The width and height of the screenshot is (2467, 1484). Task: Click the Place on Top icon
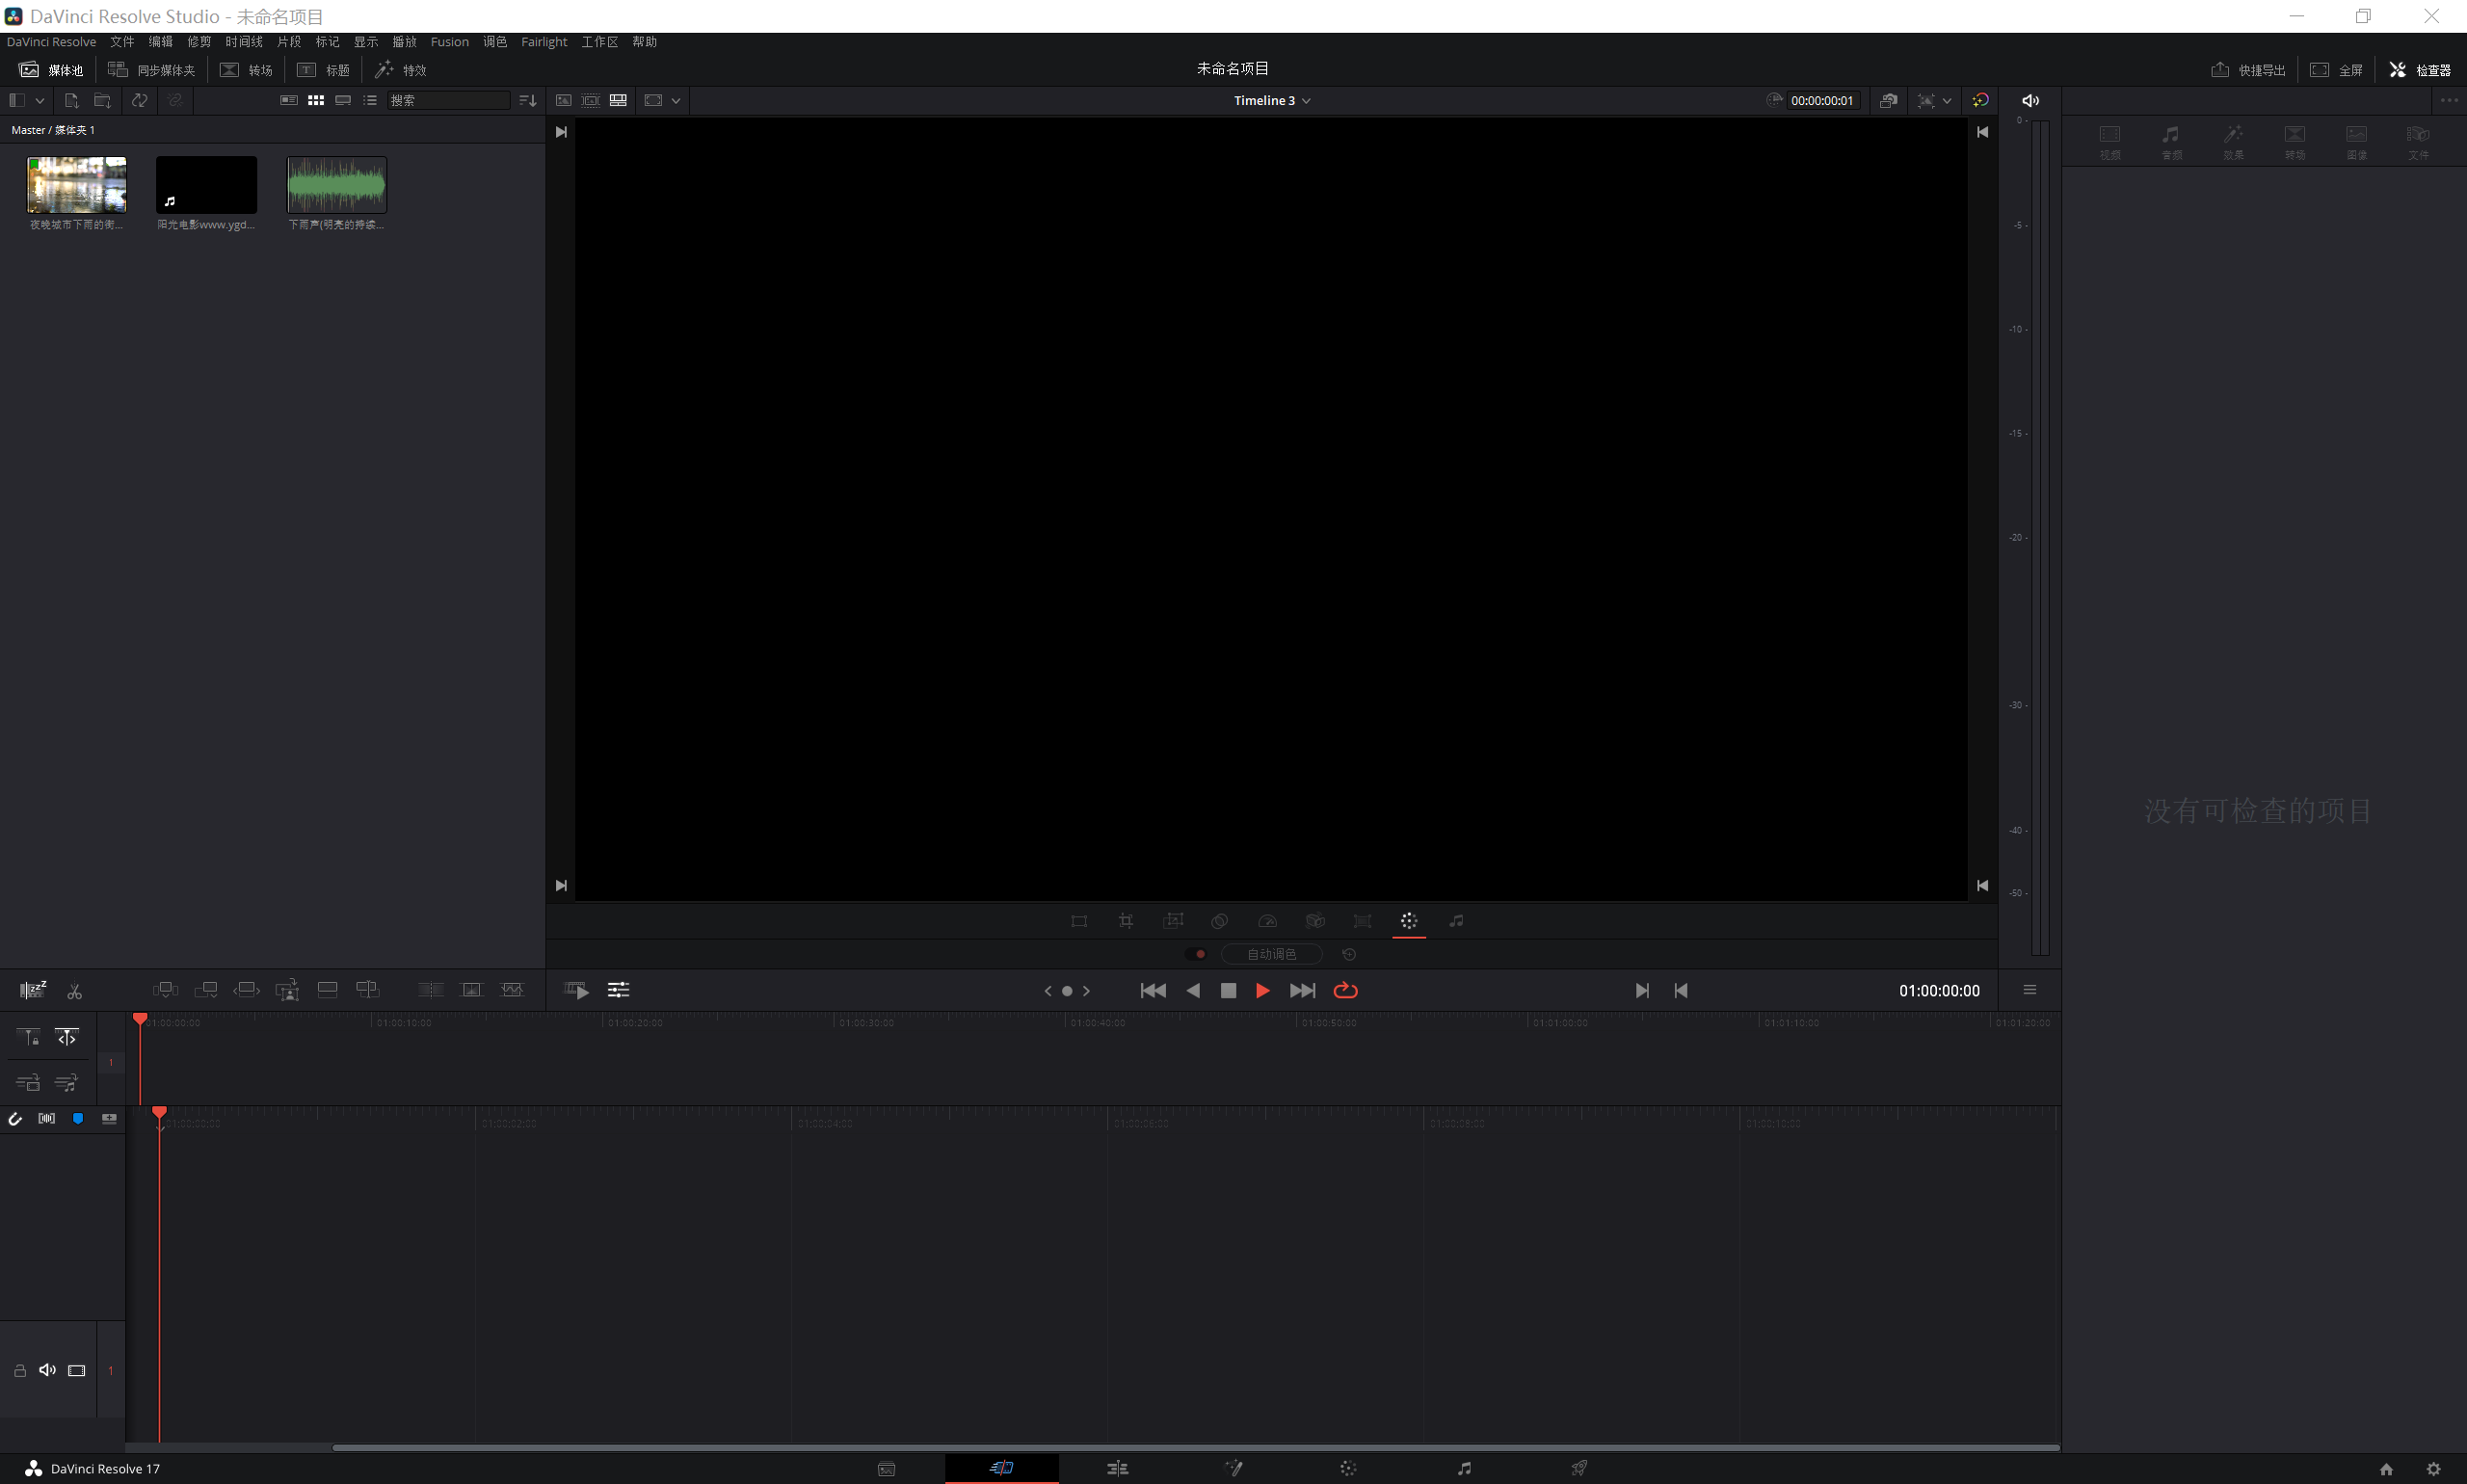click(327, 990)
